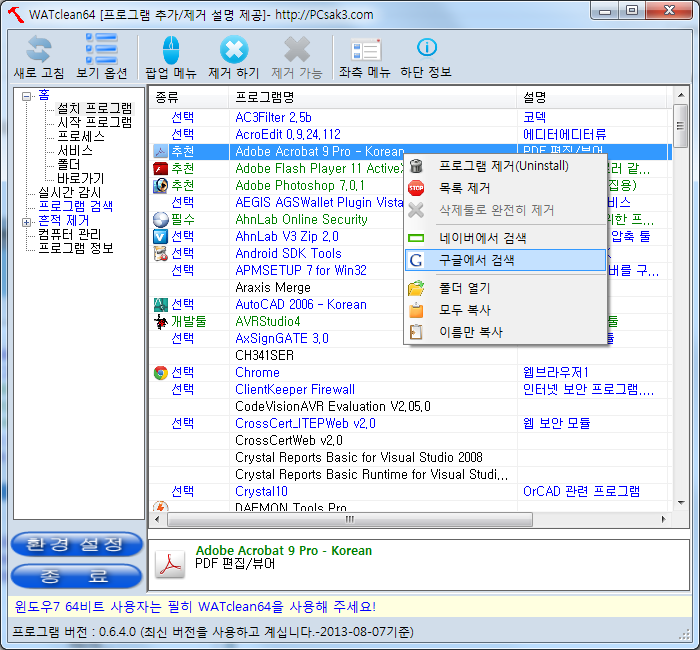Select the AcroEdit 0.9.24.112 row

[410, 134]
